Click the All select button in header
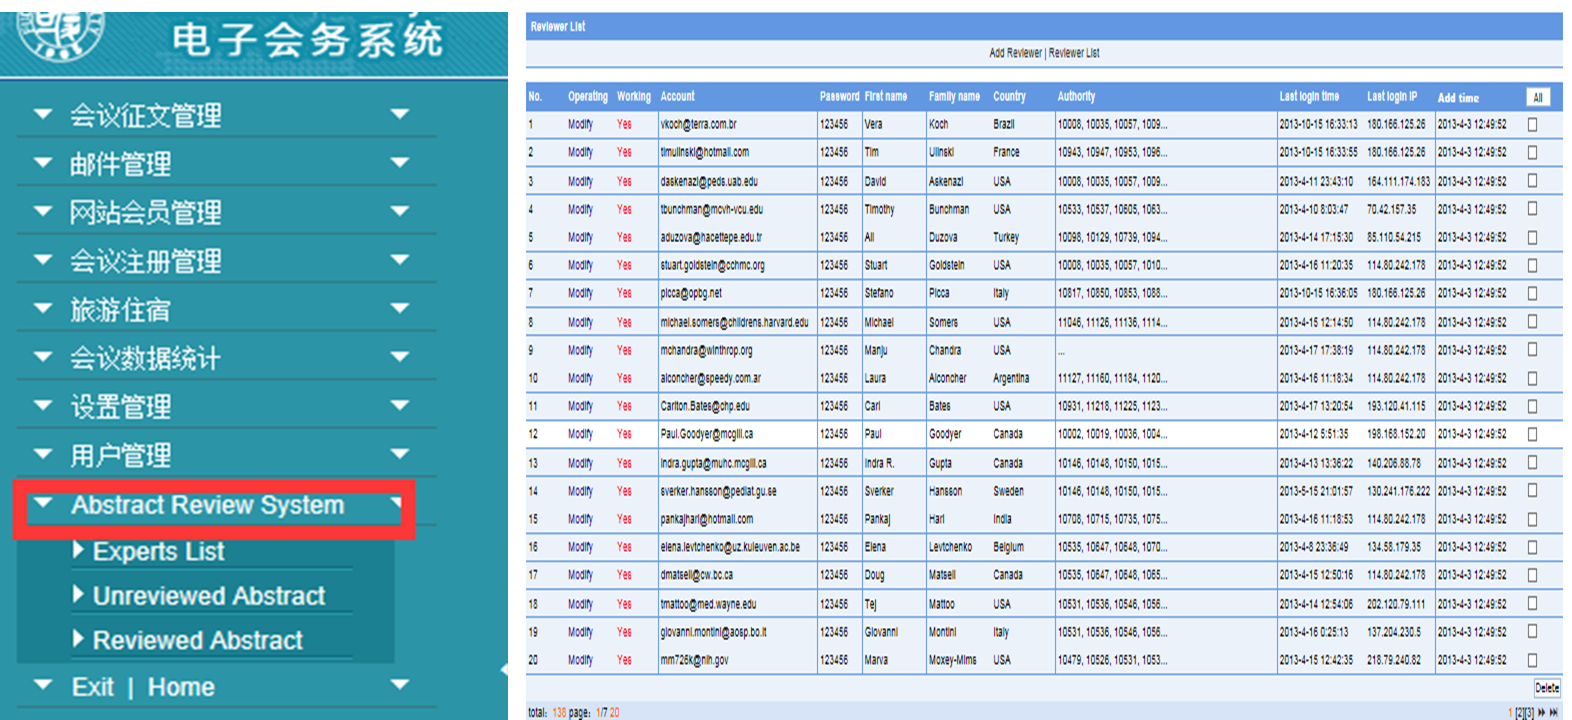The image size is (1572, 720). 1538,97
